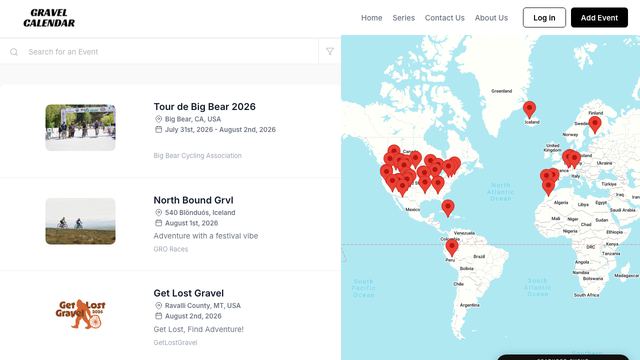This screenshot has height=360, width=640.
Task: Click the North Bound Grvl riders thumbnail
Action: [80, 221]
